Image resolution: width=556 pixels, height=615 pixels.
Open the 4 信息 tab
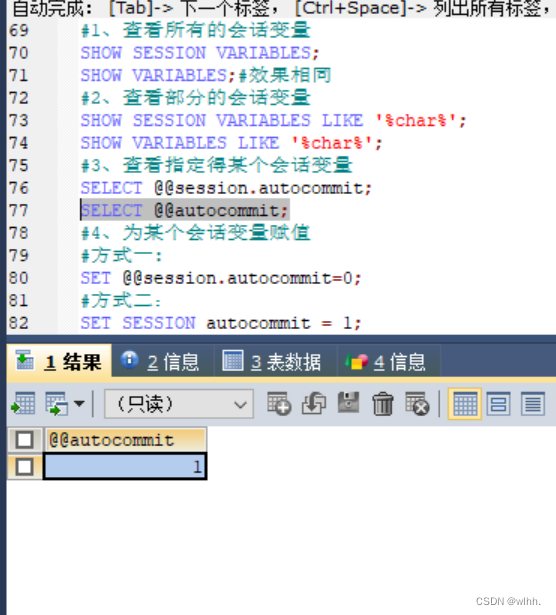pos(389,361)
